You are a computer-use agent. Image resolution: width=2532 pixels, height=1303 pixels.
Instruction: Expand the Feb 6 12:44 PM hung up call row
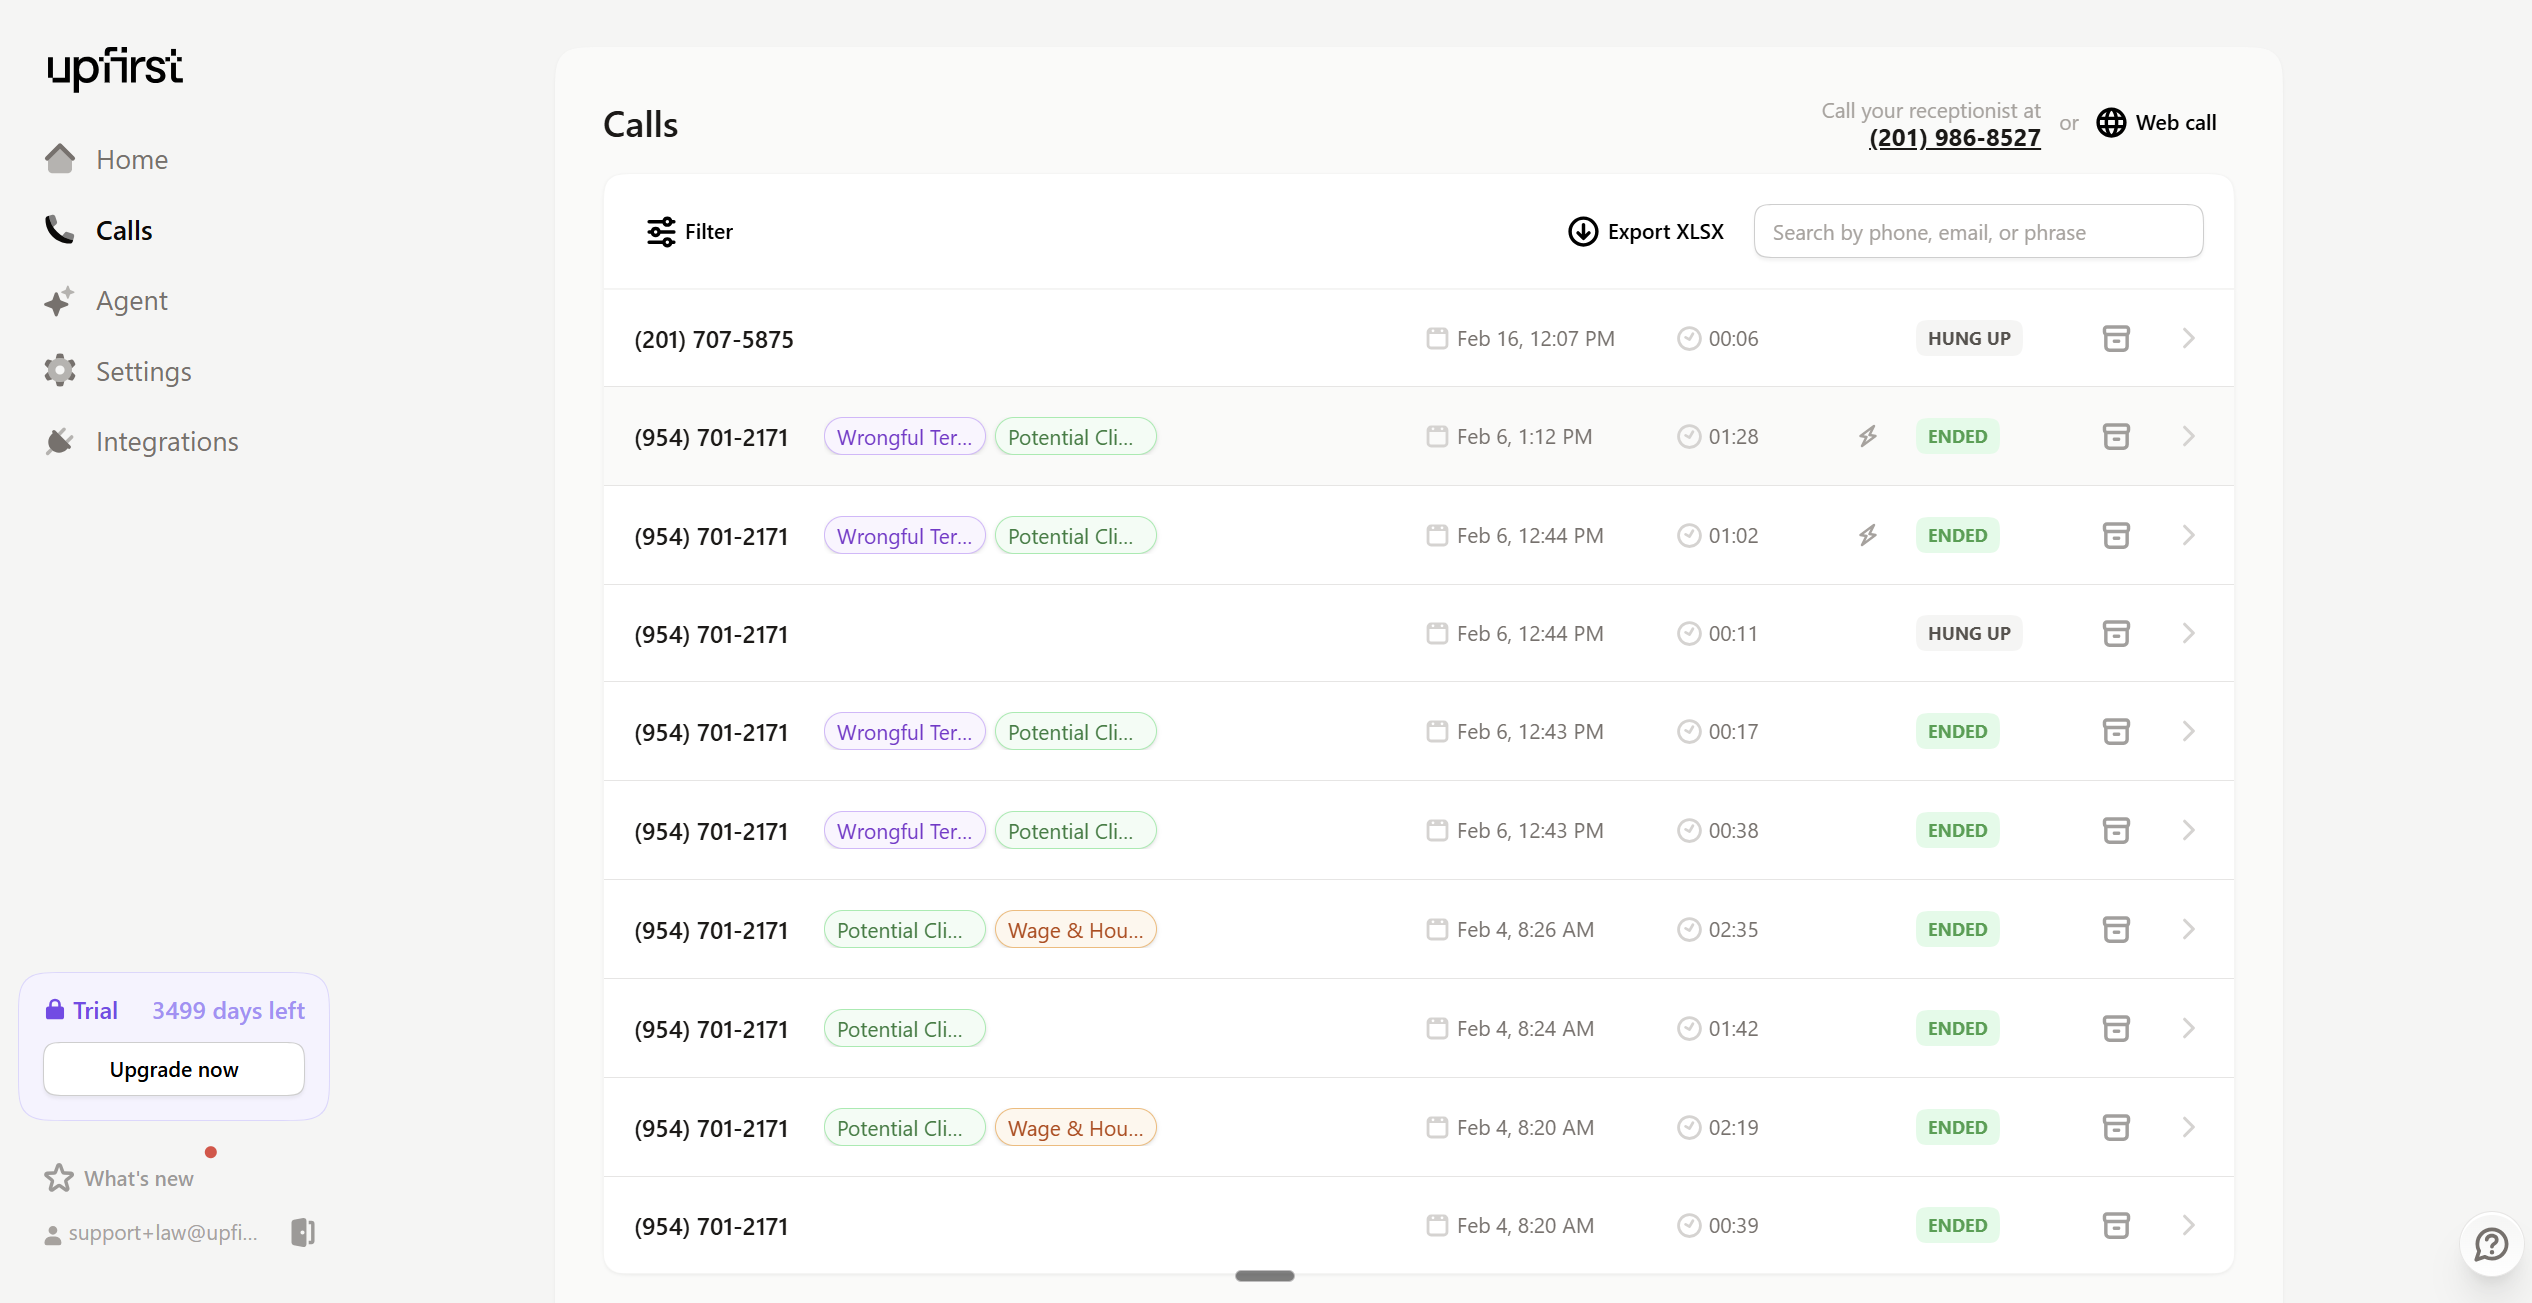coord(2188,633)
